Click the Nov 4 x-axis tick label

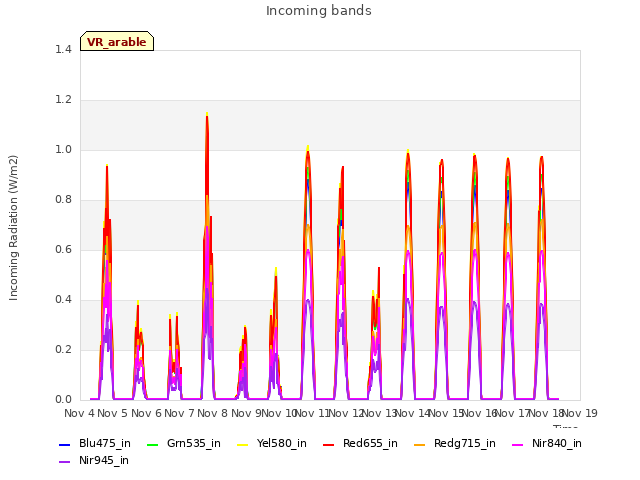click(80, 413)
